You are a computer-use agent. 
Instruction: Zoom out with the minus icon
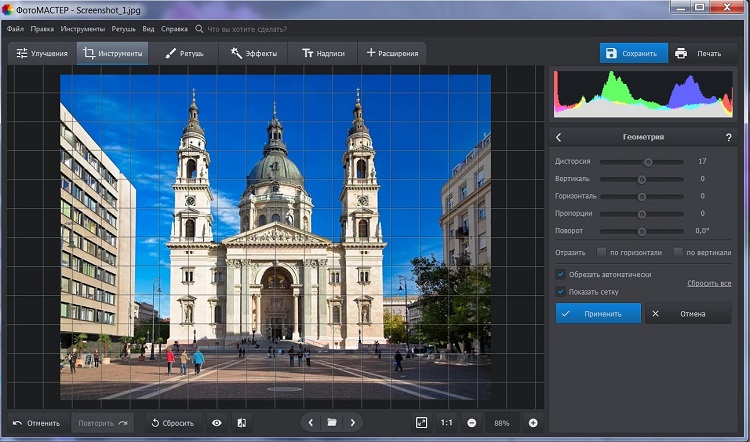pos(472,423)
